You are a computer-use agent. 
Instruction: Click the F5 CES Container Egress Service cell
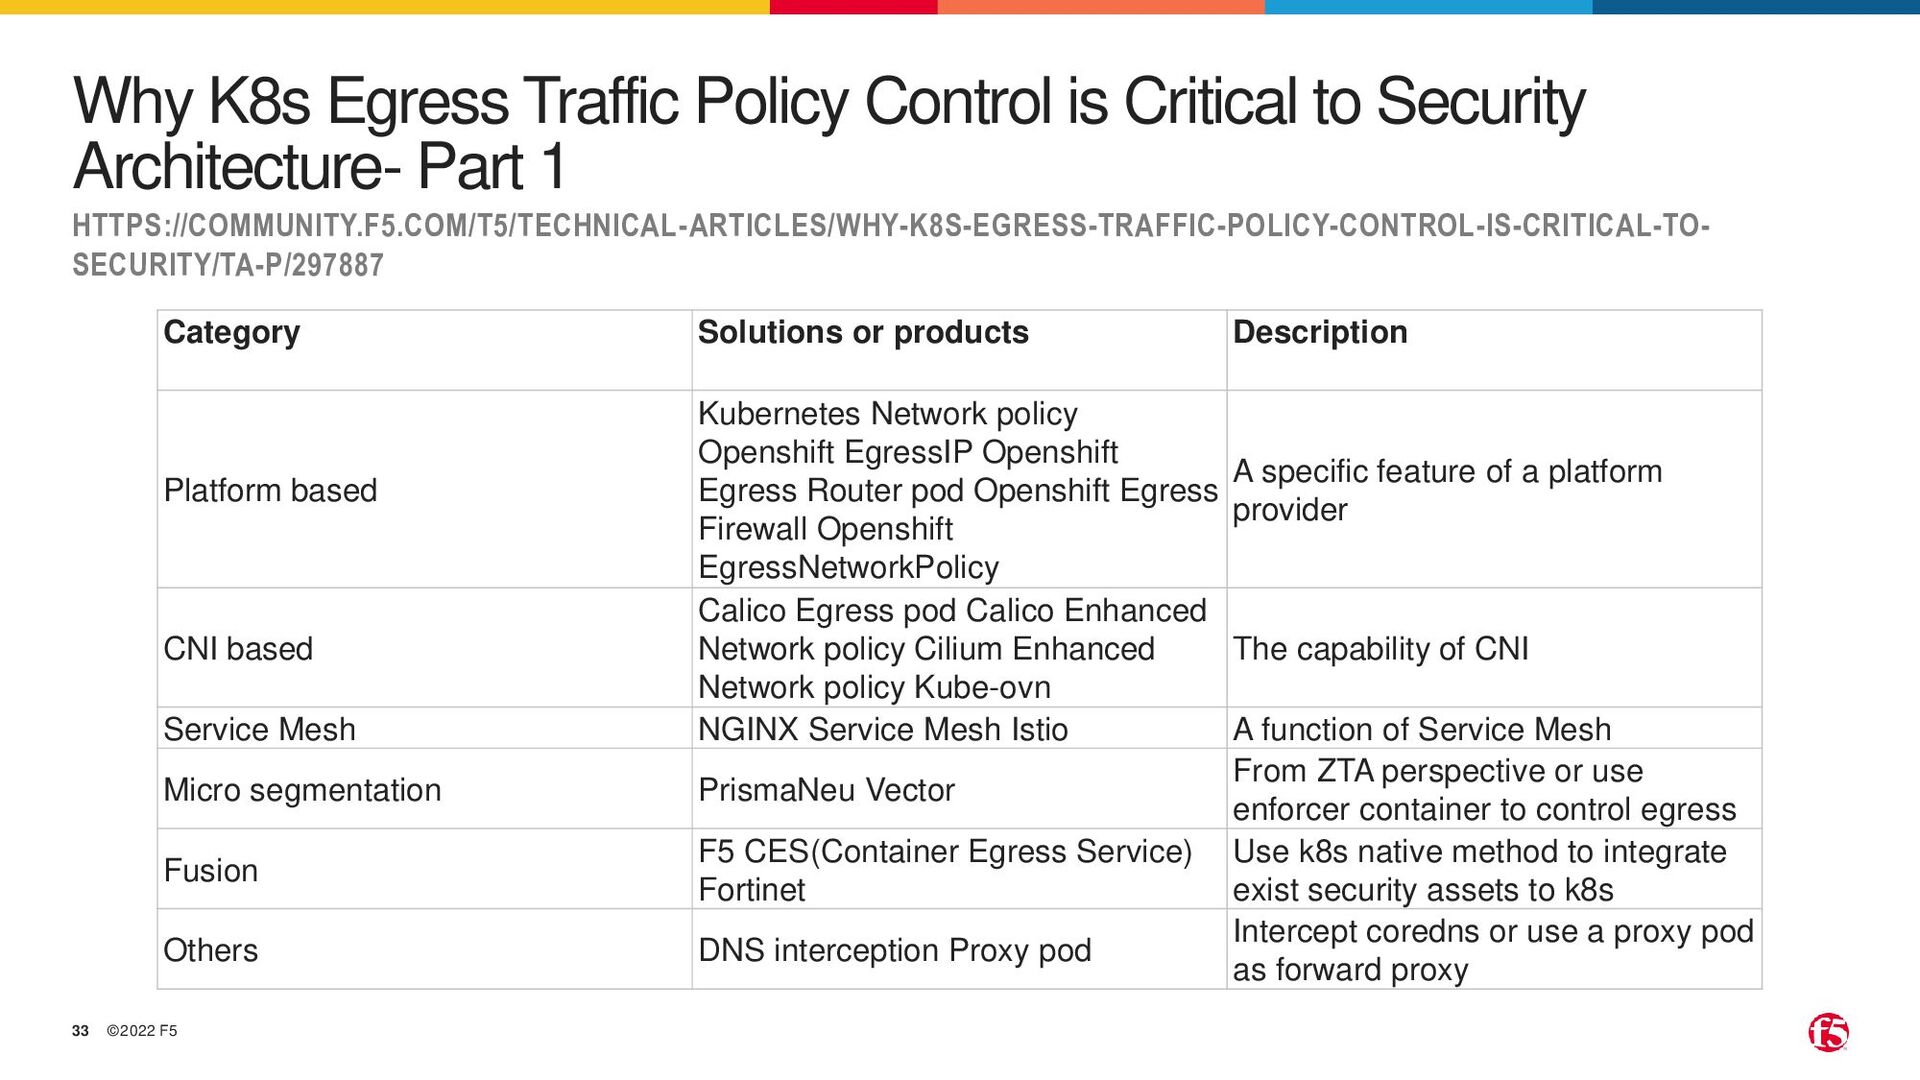(959, 869)
